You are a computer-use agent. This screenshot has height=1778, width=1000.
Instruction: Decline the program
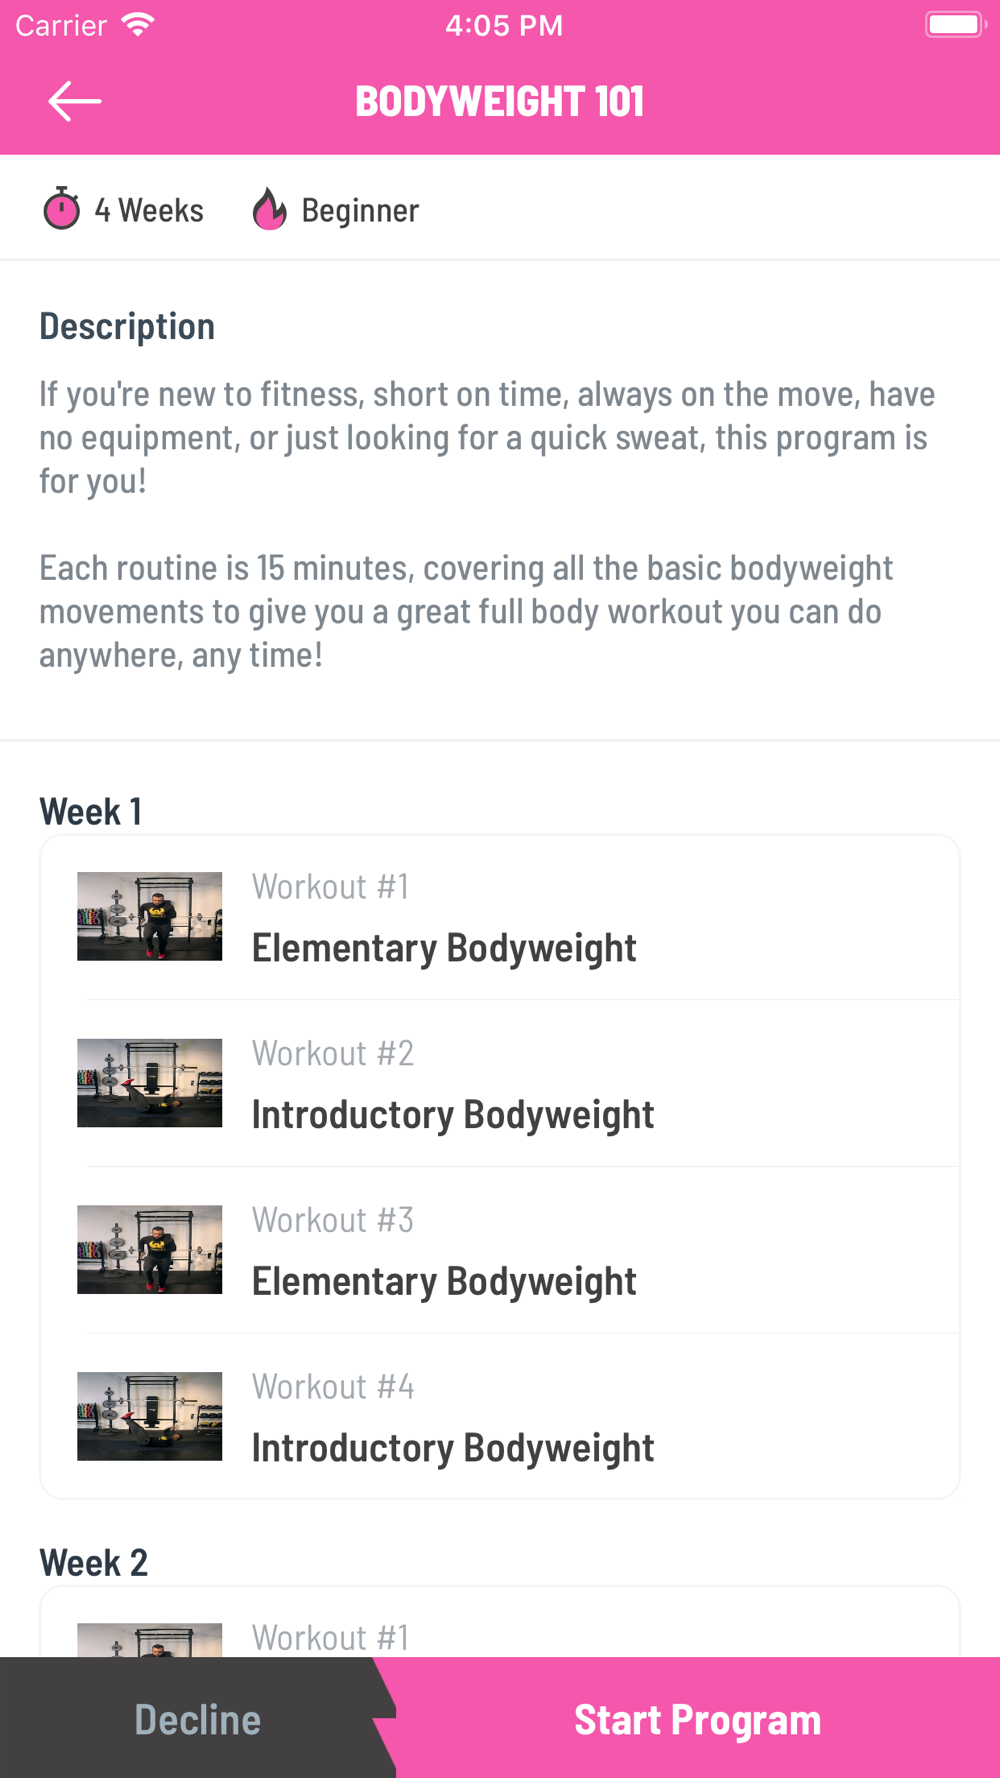tap(197, 1719)
